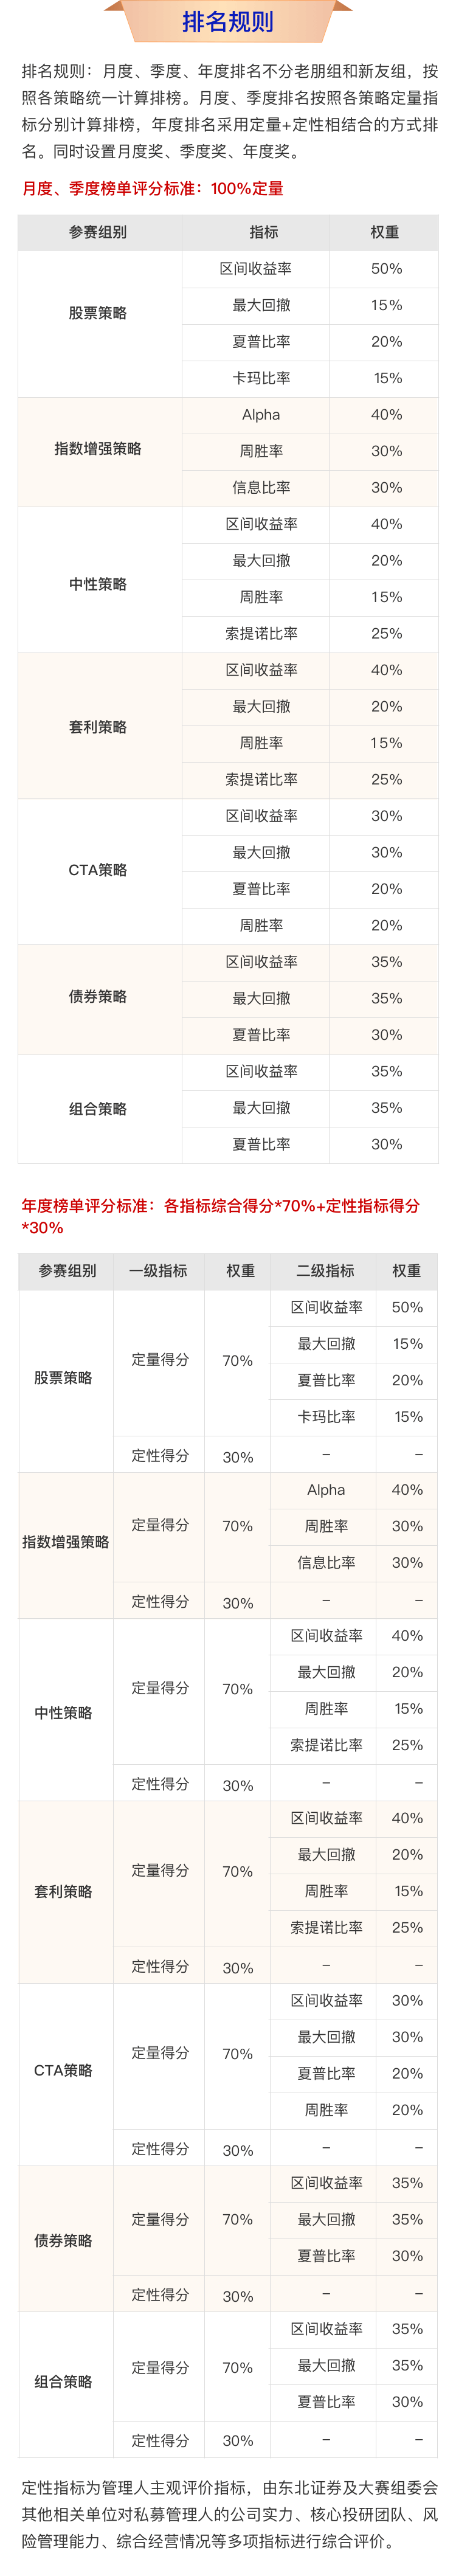Select 股票策略 cell in monthly/quarterly table

tap(98, 313)
